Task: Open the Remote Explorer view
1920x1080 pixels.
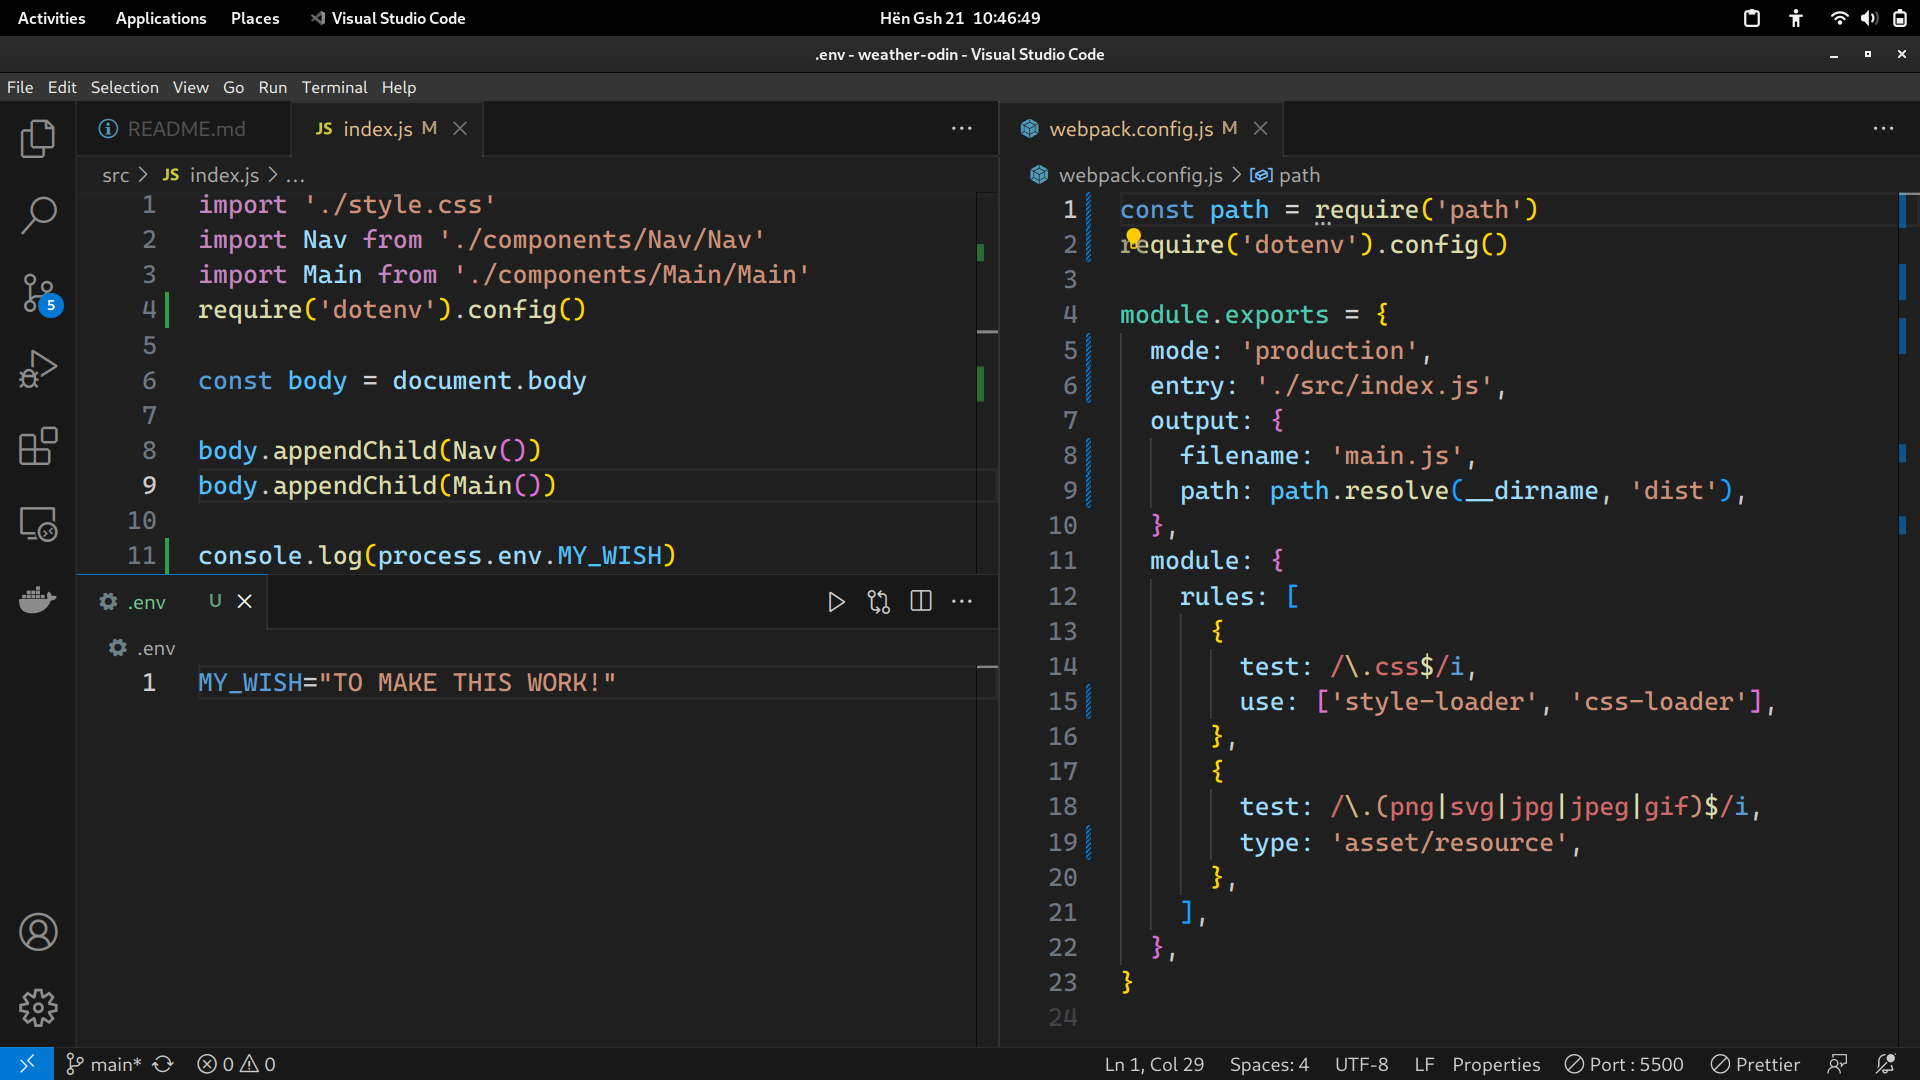Action: coord(38,523)
